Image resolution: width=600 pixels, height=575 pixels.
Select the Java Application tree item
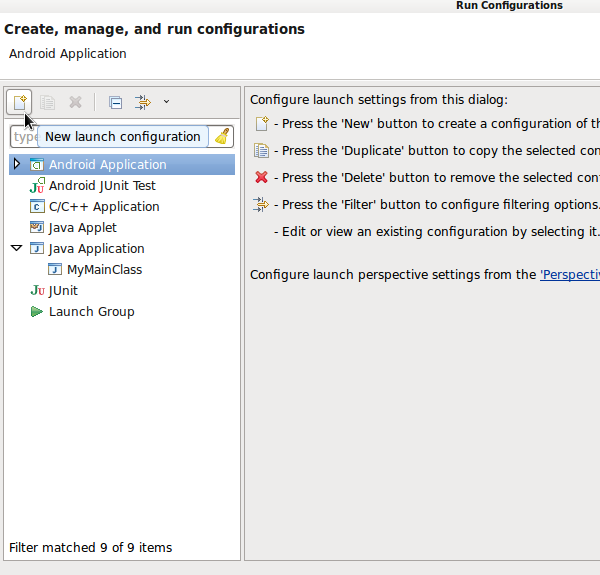tap(96, 248)
